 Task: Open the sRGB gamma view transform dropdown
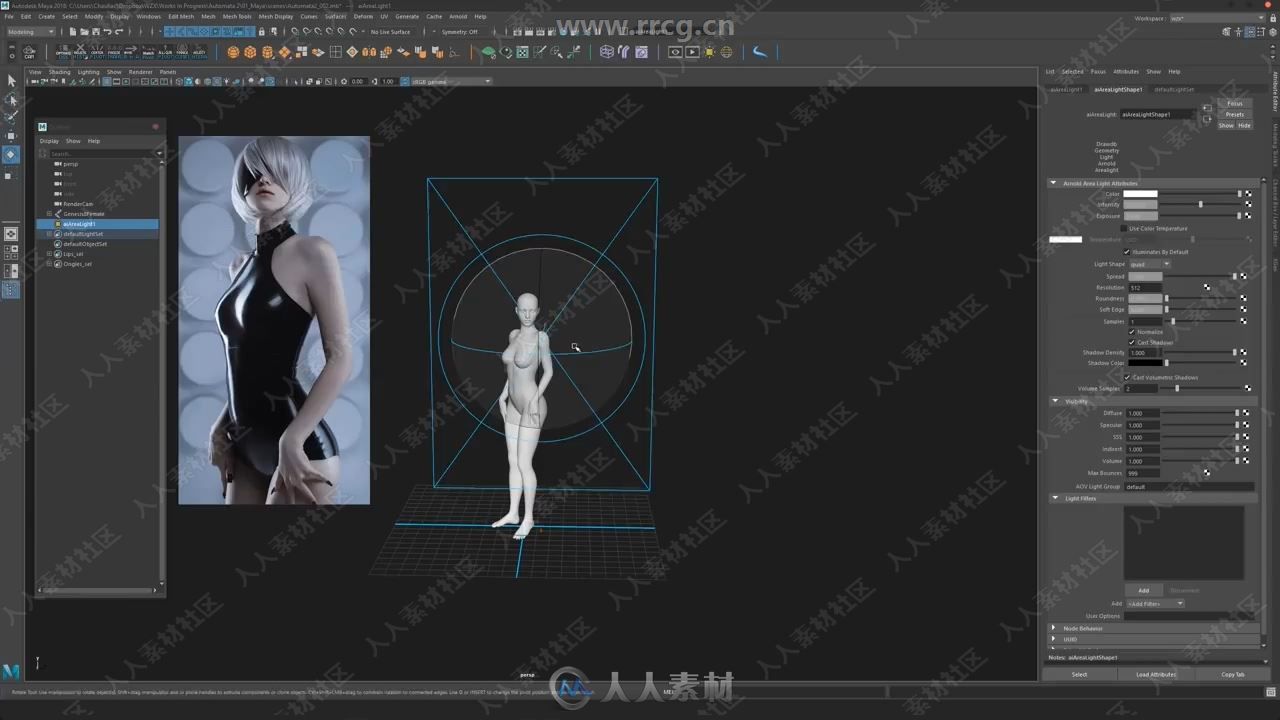(450, 81)
